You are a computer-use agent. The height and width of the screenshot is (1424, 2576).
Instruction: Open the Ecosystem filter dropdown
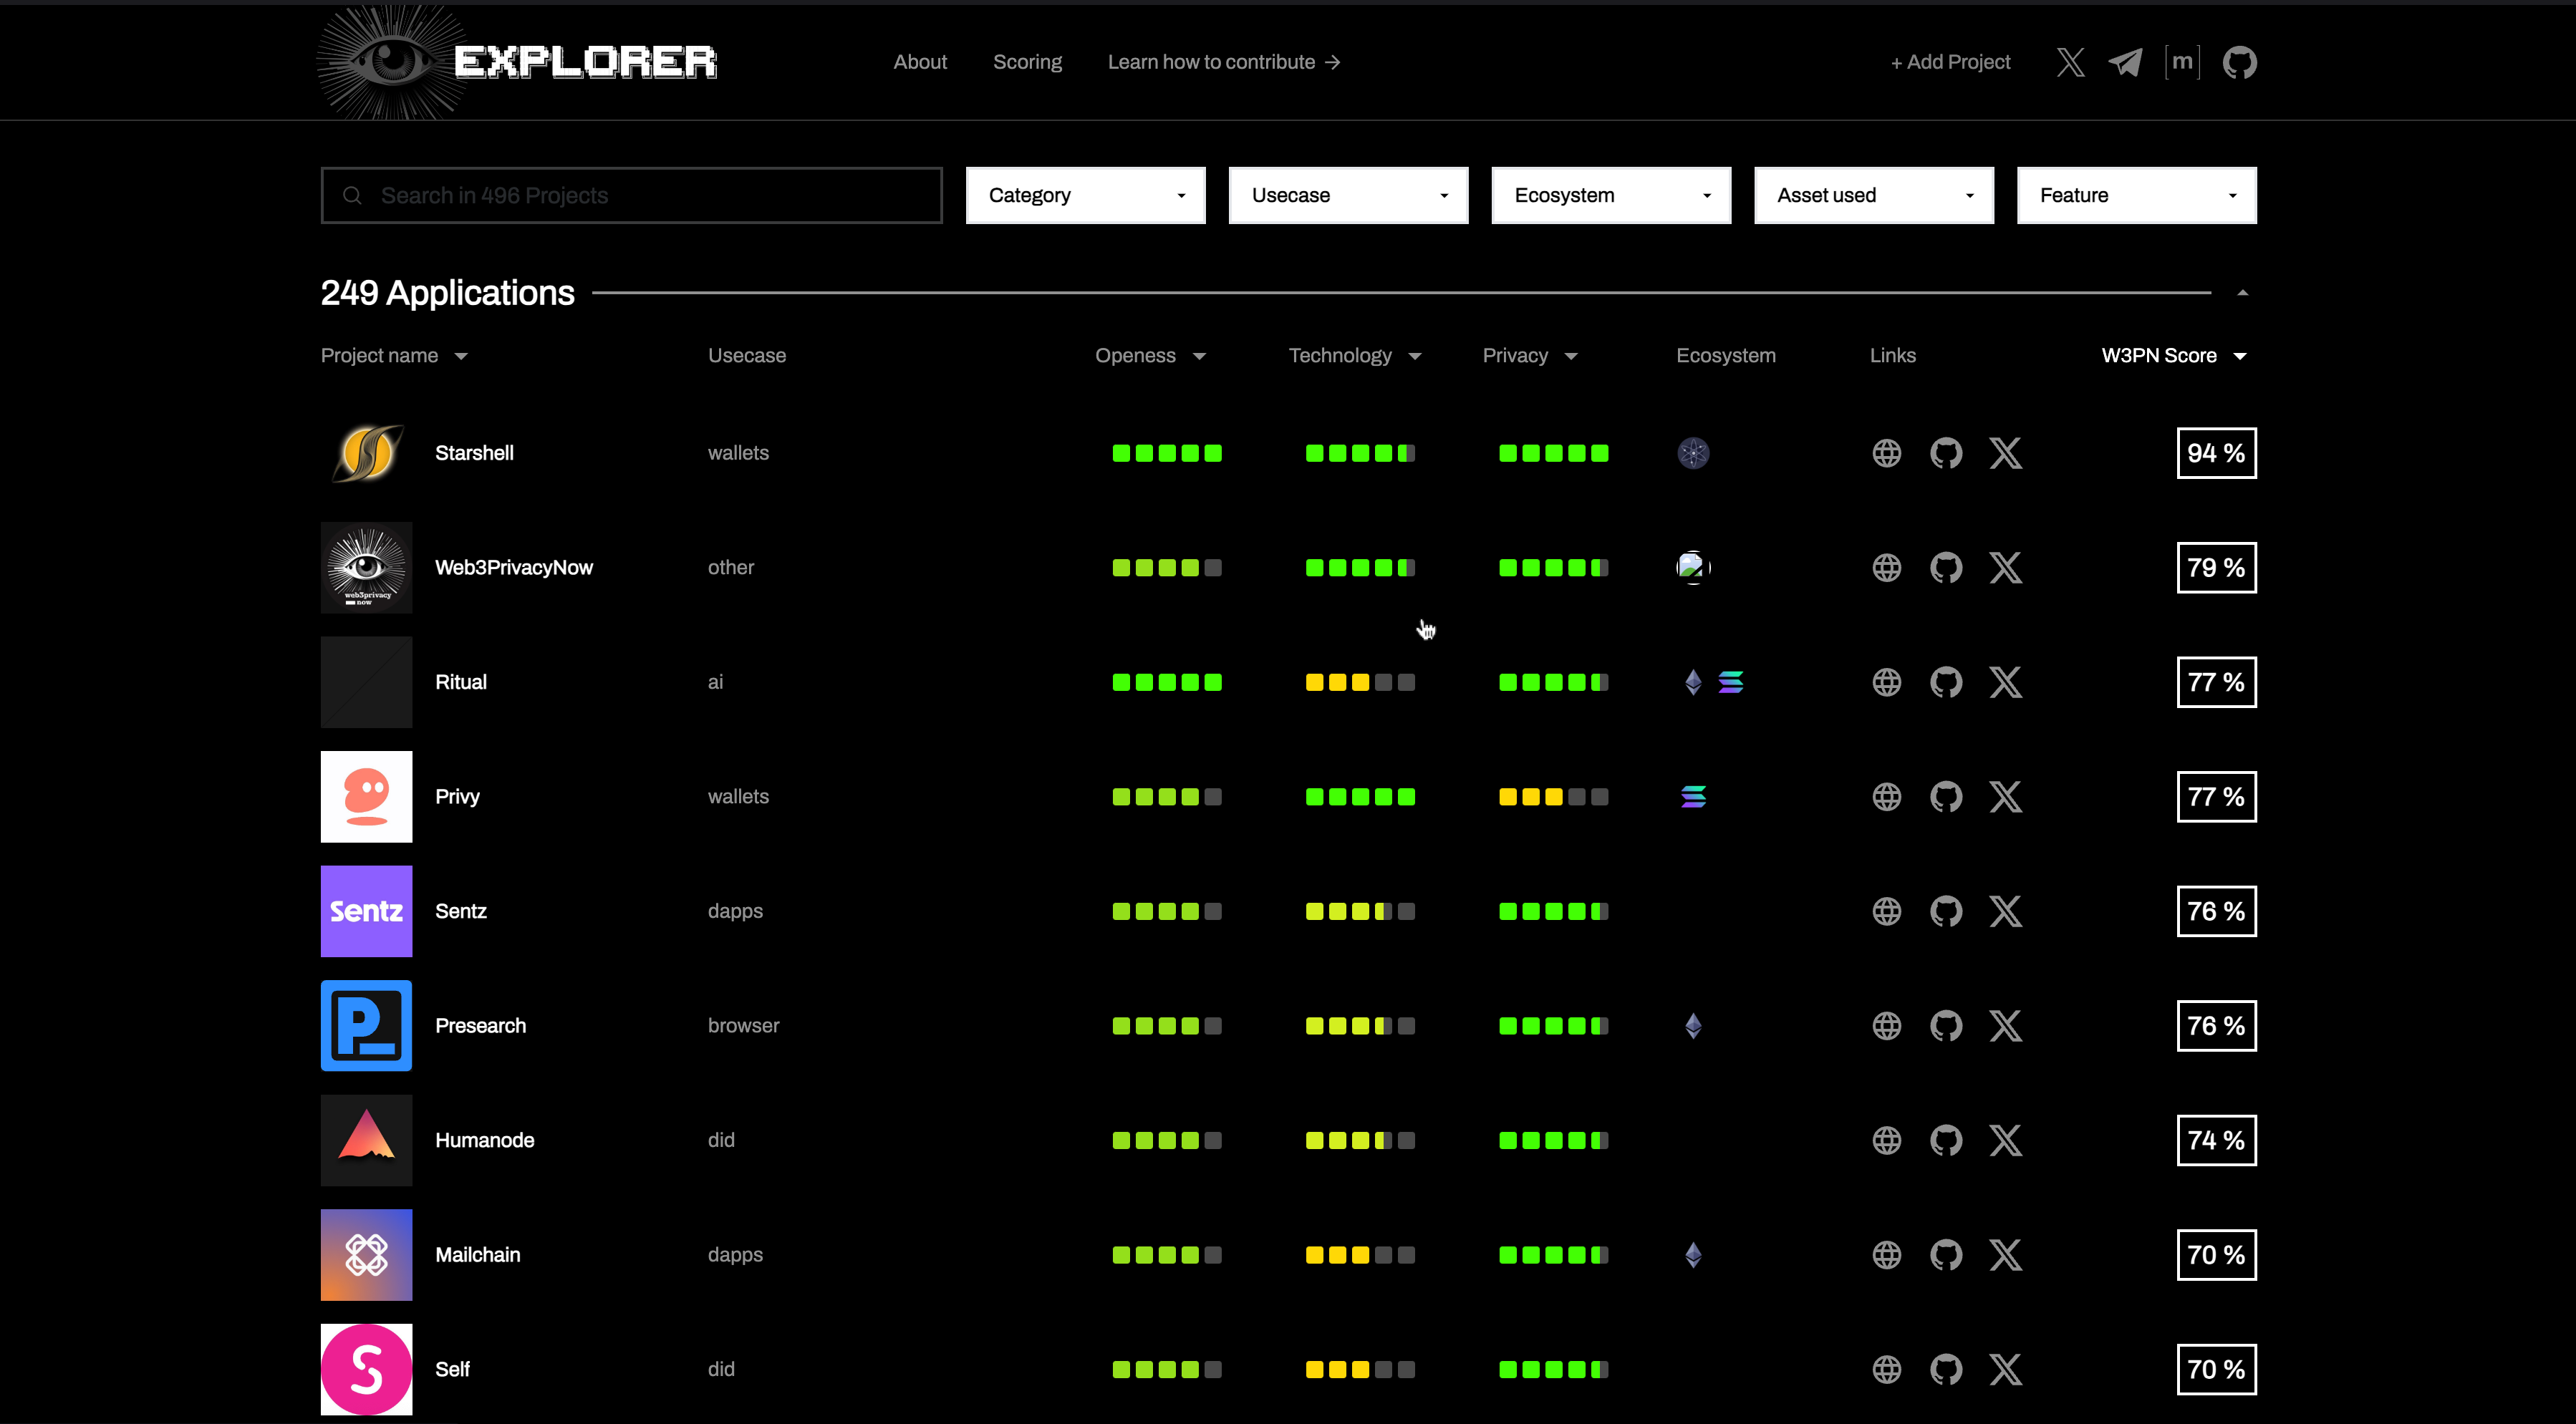[x=1610, y=195]
